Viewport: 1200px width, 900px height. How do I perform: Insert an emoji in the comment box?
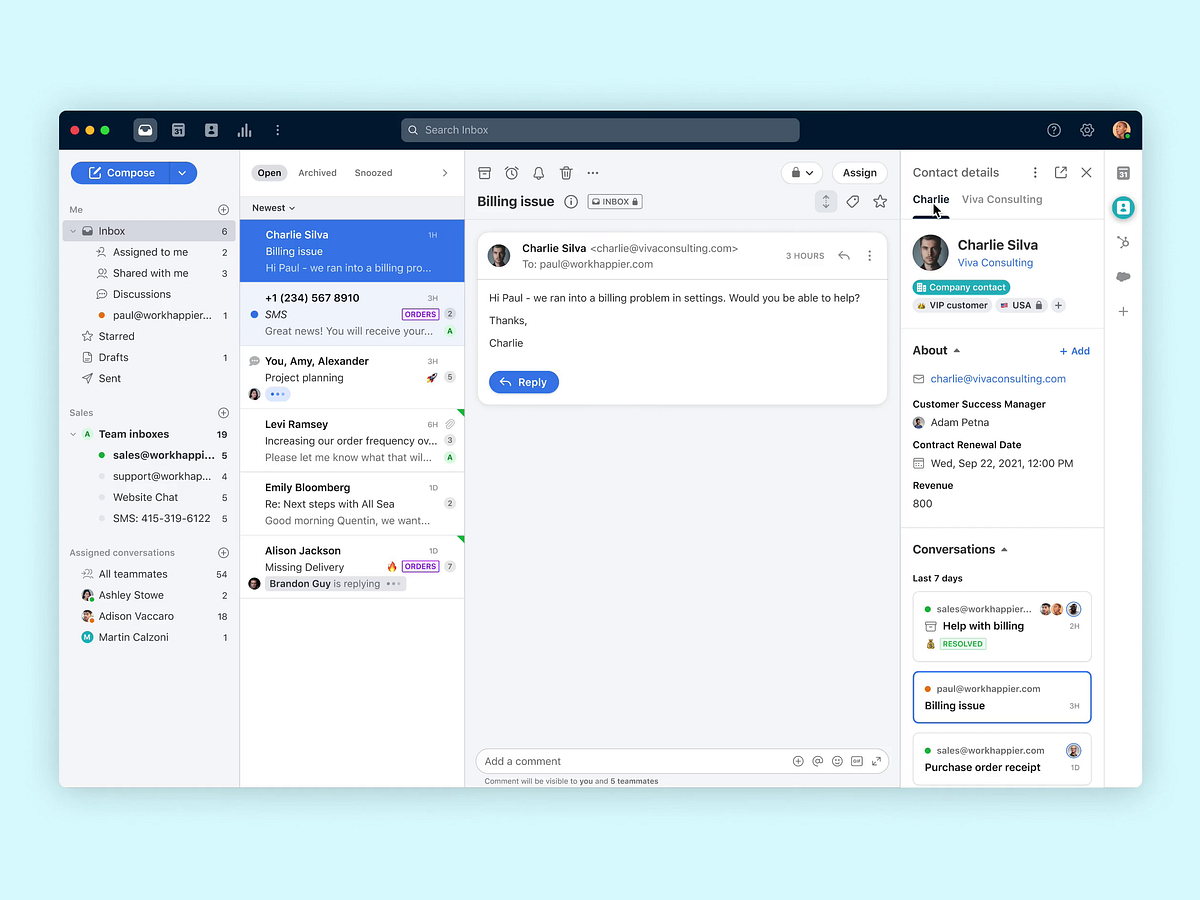(837, 761)
